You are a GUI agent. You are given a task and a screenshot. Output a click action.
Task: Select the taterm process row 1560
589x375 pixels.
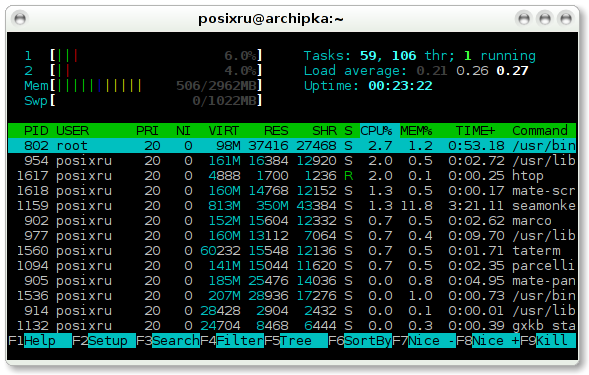(x=292, y=251)
